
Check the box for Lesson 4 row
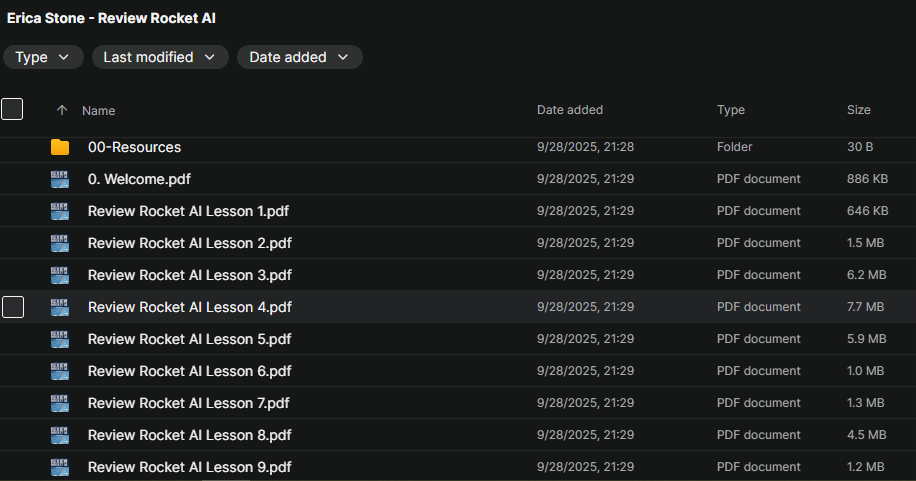[13, 307]
